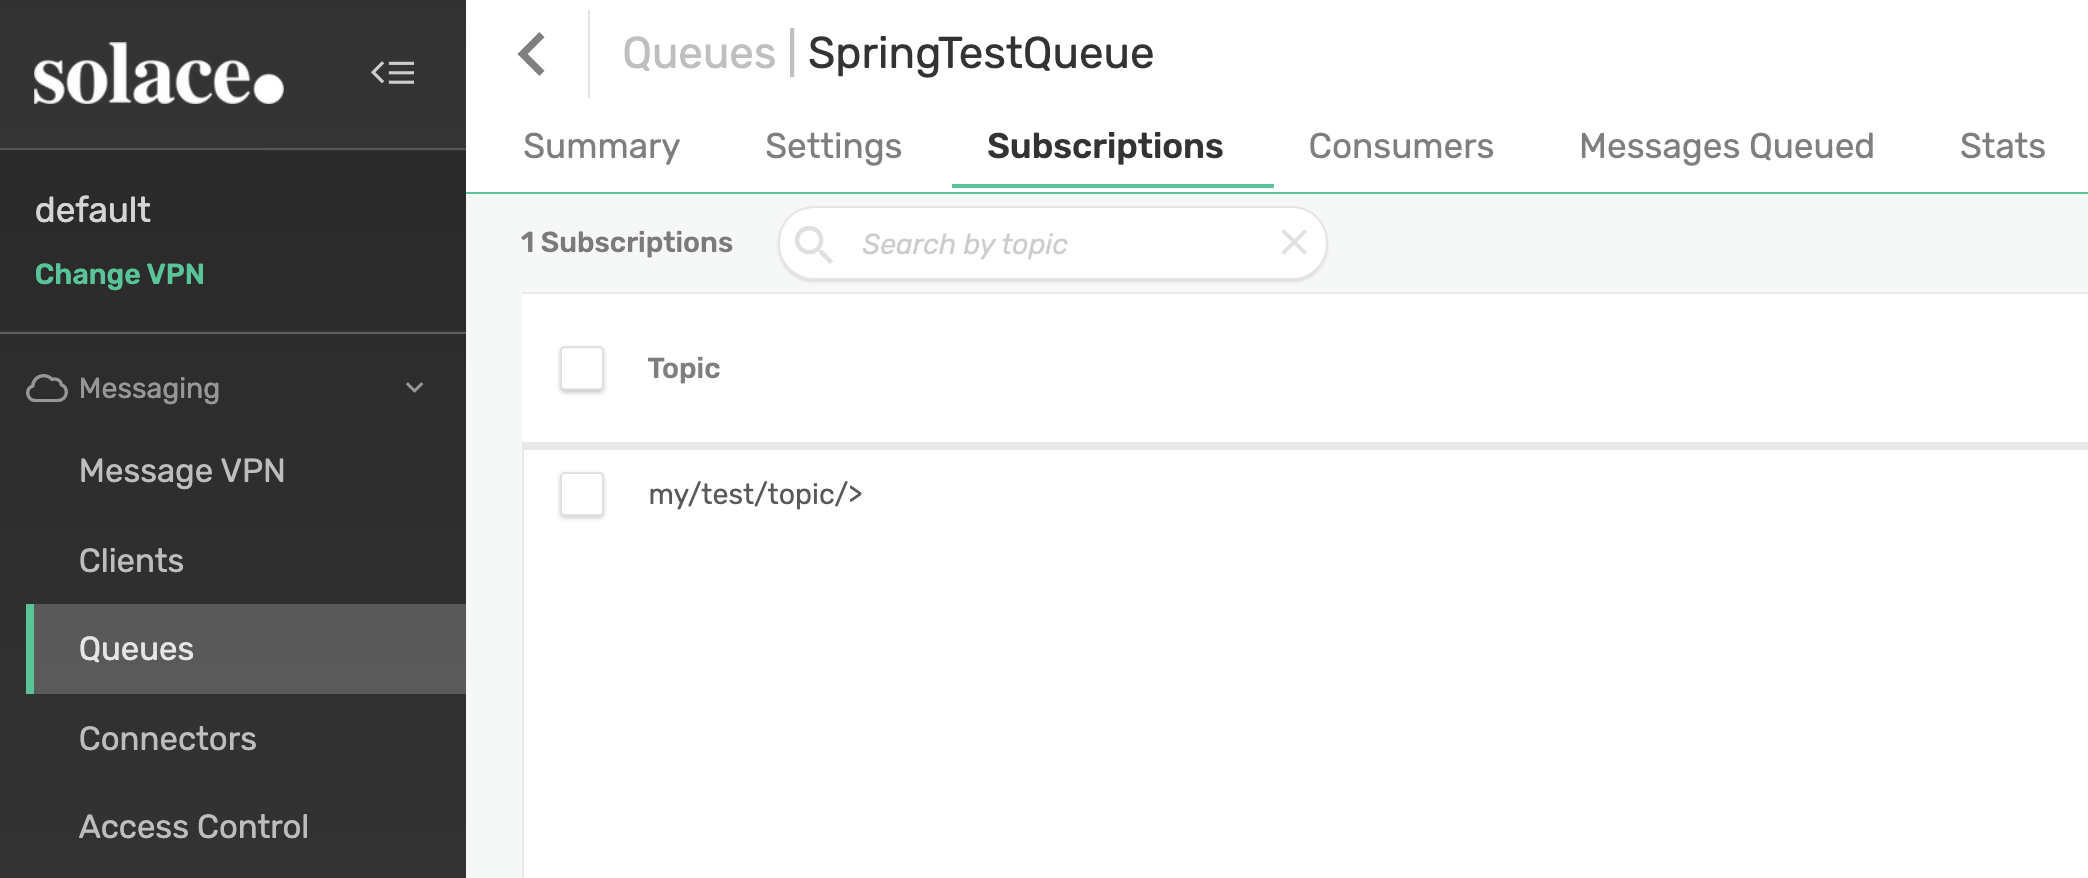The width and height of the screenshot is (2088, 878).
Task: Switch to the Settings tab
Action: click(x=833, y=146)
